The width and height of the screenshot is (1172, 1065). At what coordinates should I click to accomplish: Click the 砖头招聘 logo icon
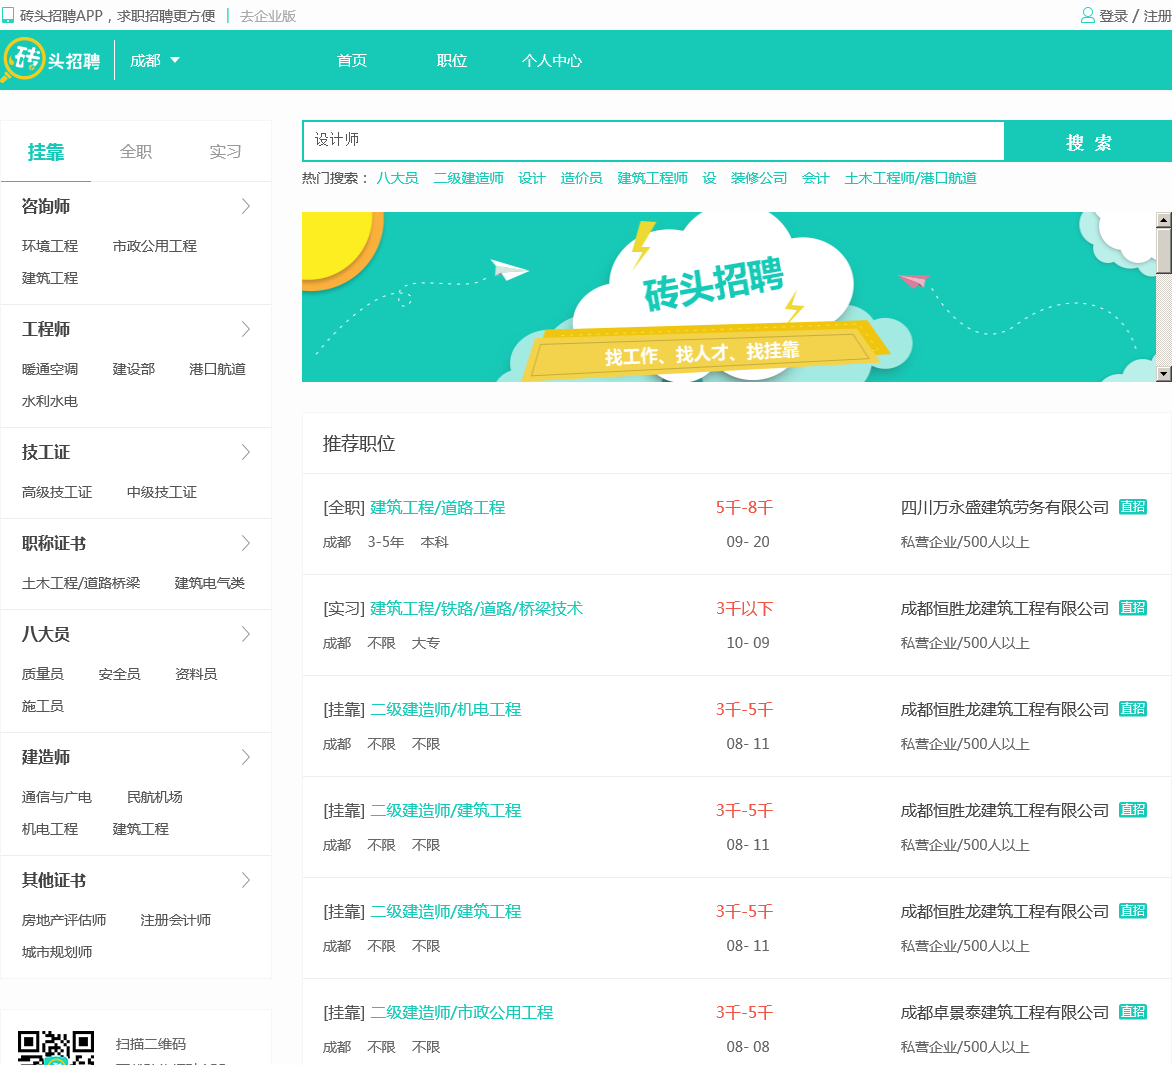point(23,60)
